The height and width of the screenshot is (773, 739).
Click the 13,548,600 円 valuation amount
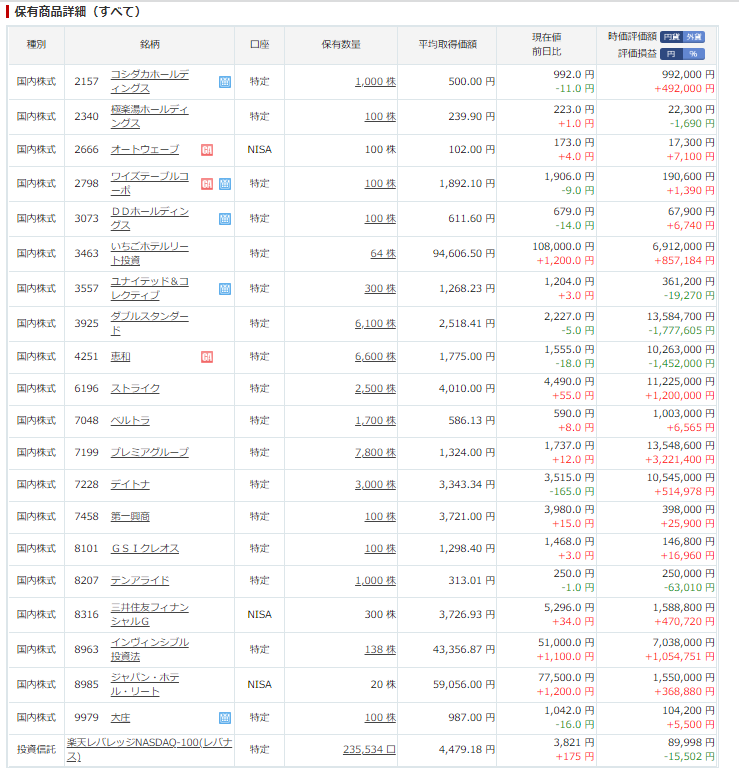(681, 446)
